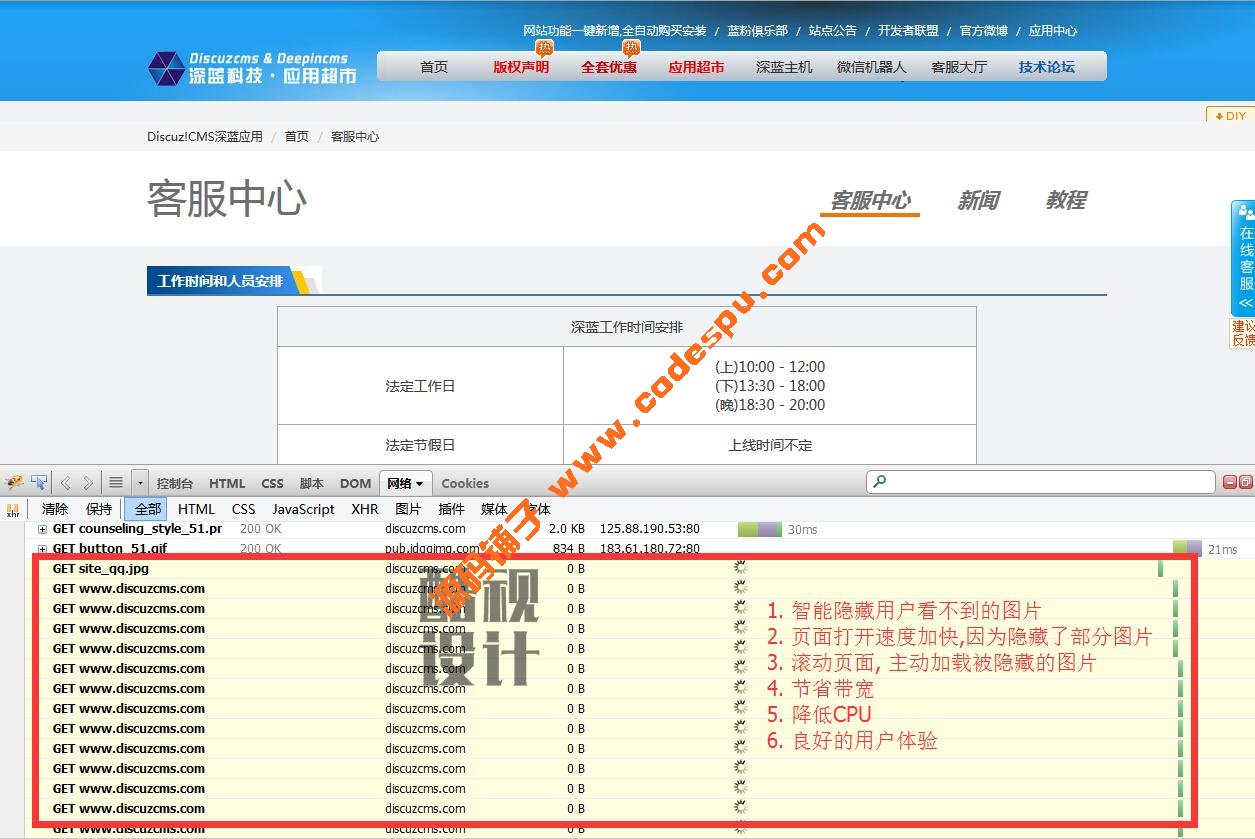The height and width of the screenshot is (839, 1255).
Task: Expand the button_51.gif request row
Action: (42, 549)
